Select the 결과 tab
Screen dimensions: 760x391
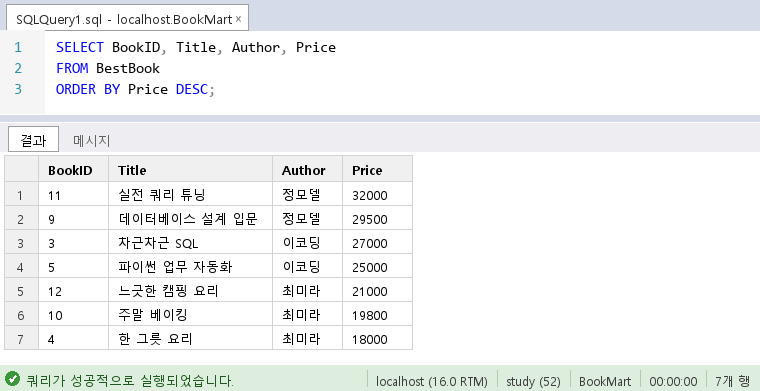tap(33, 140)
